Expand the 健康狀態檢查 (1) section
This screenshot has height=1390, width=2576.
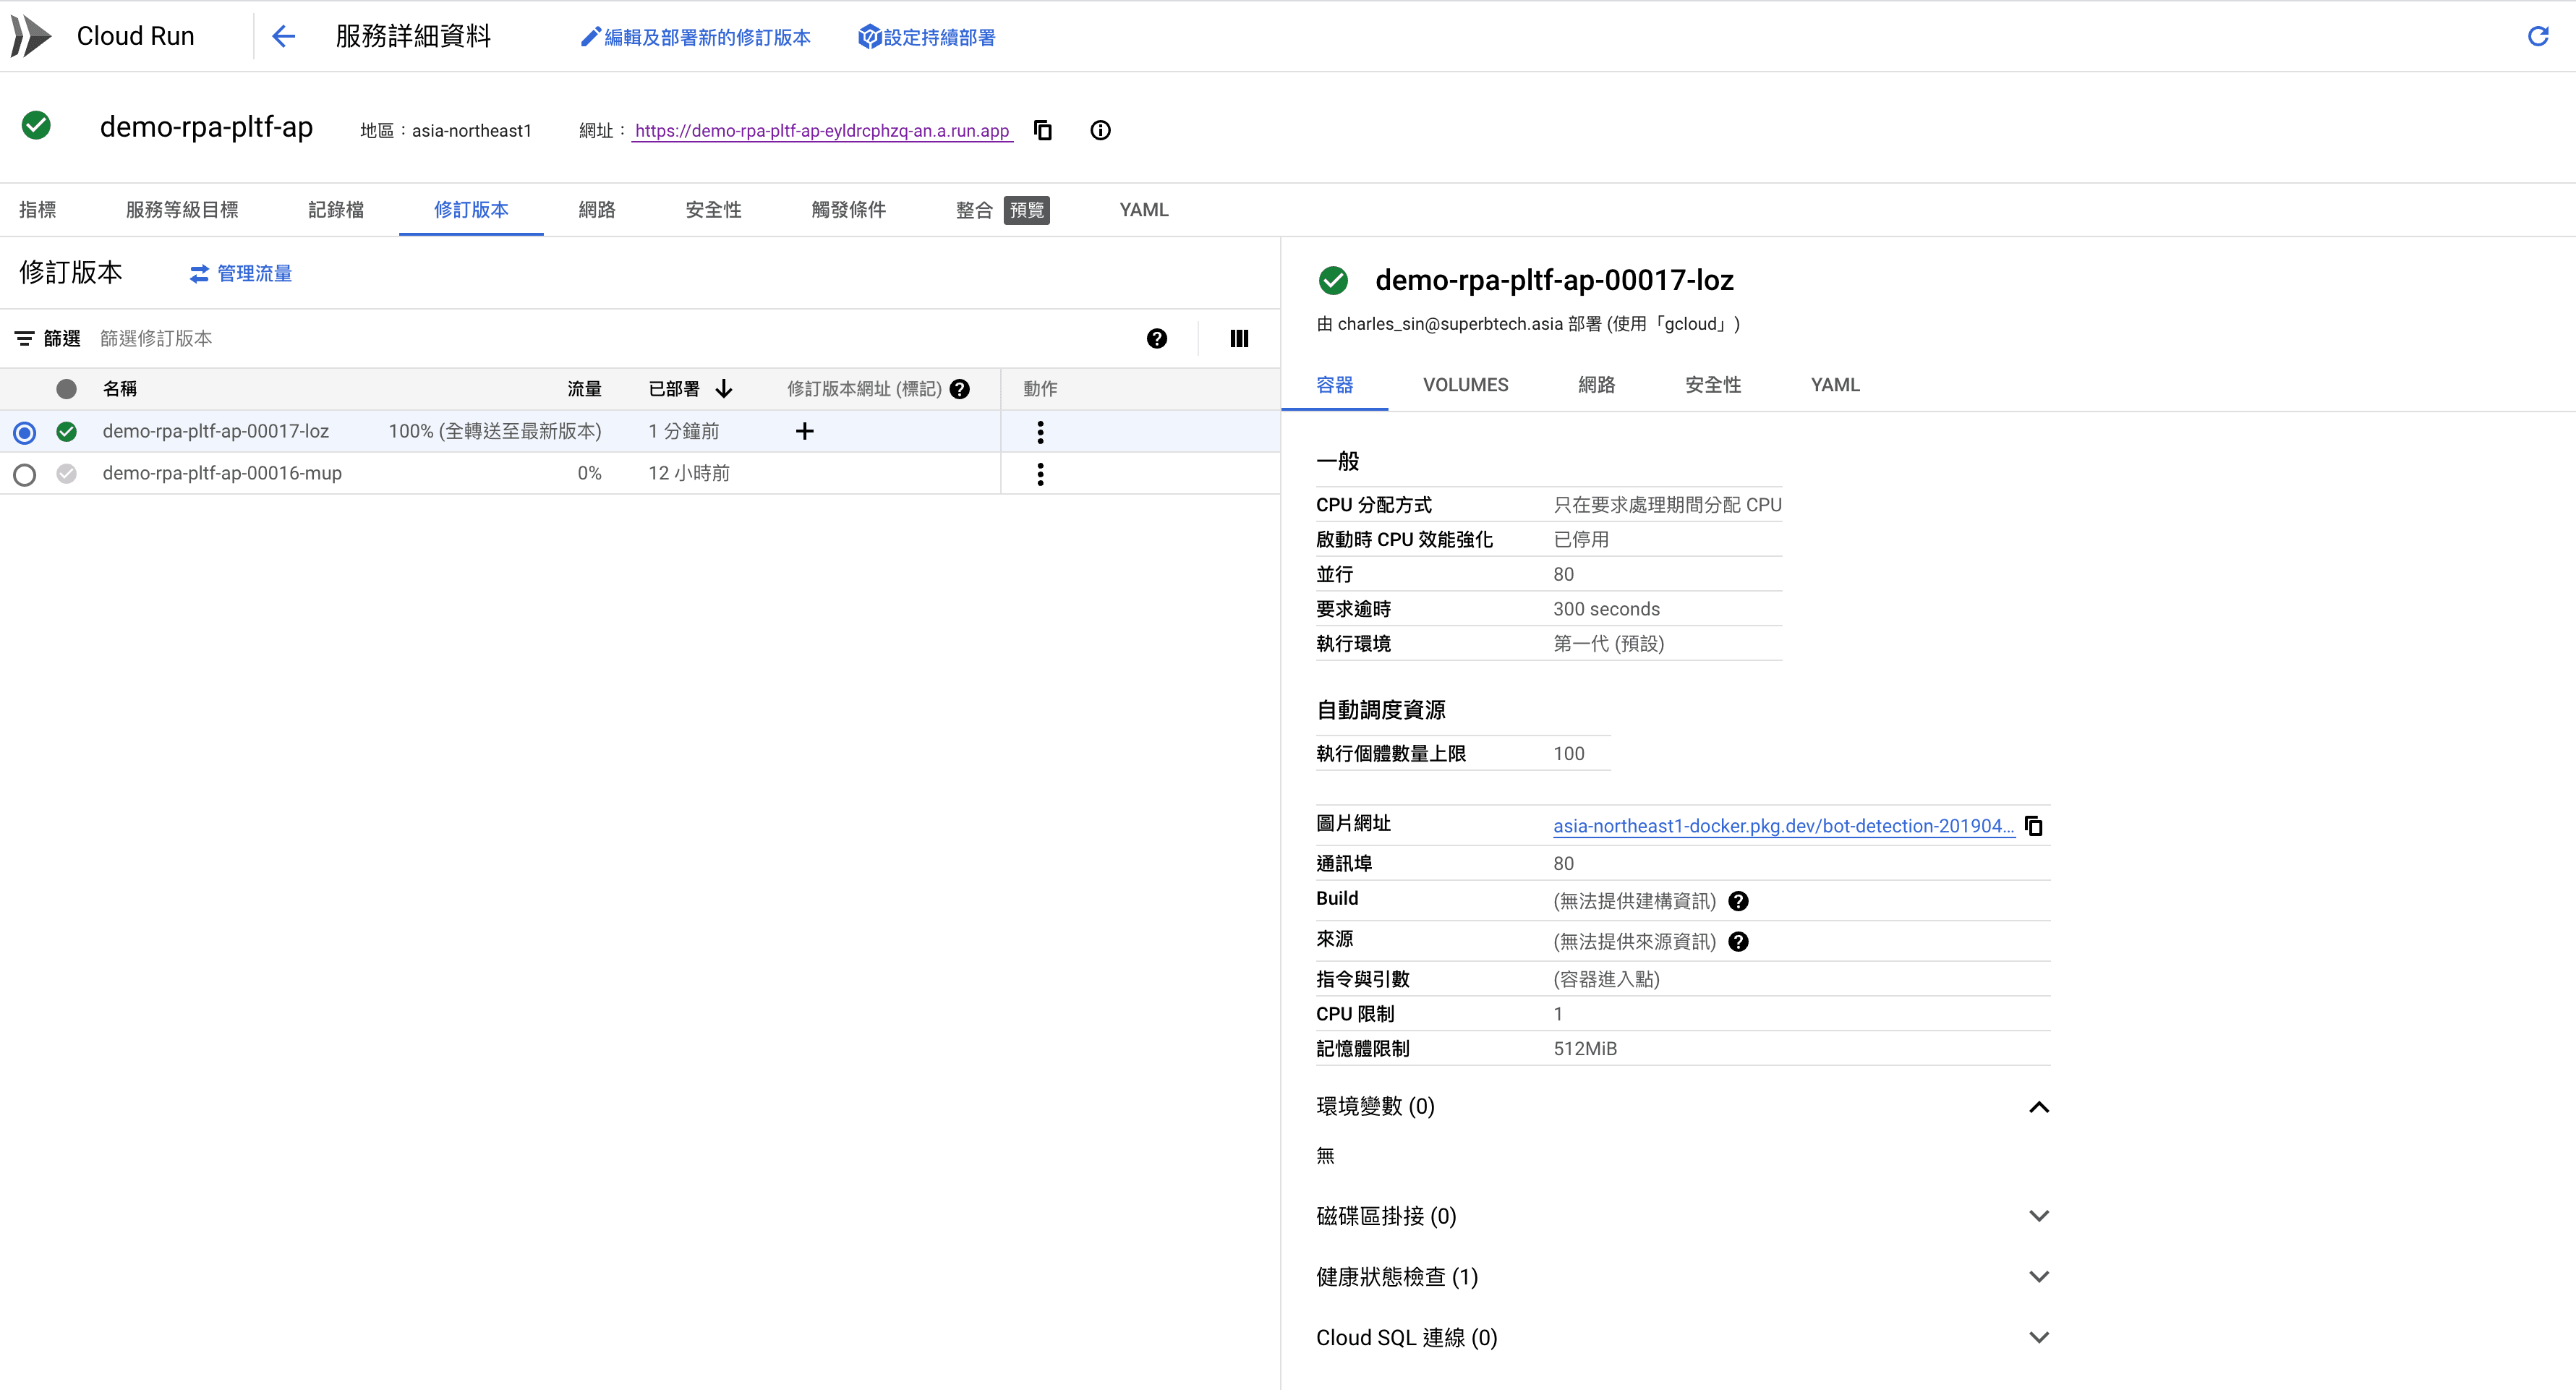[x=2039, y=1276]
